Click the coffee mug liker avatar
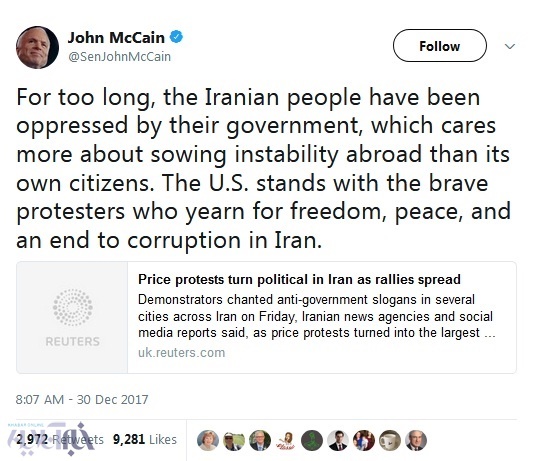This screenshot has width=544, height=461. pos(390,440)
